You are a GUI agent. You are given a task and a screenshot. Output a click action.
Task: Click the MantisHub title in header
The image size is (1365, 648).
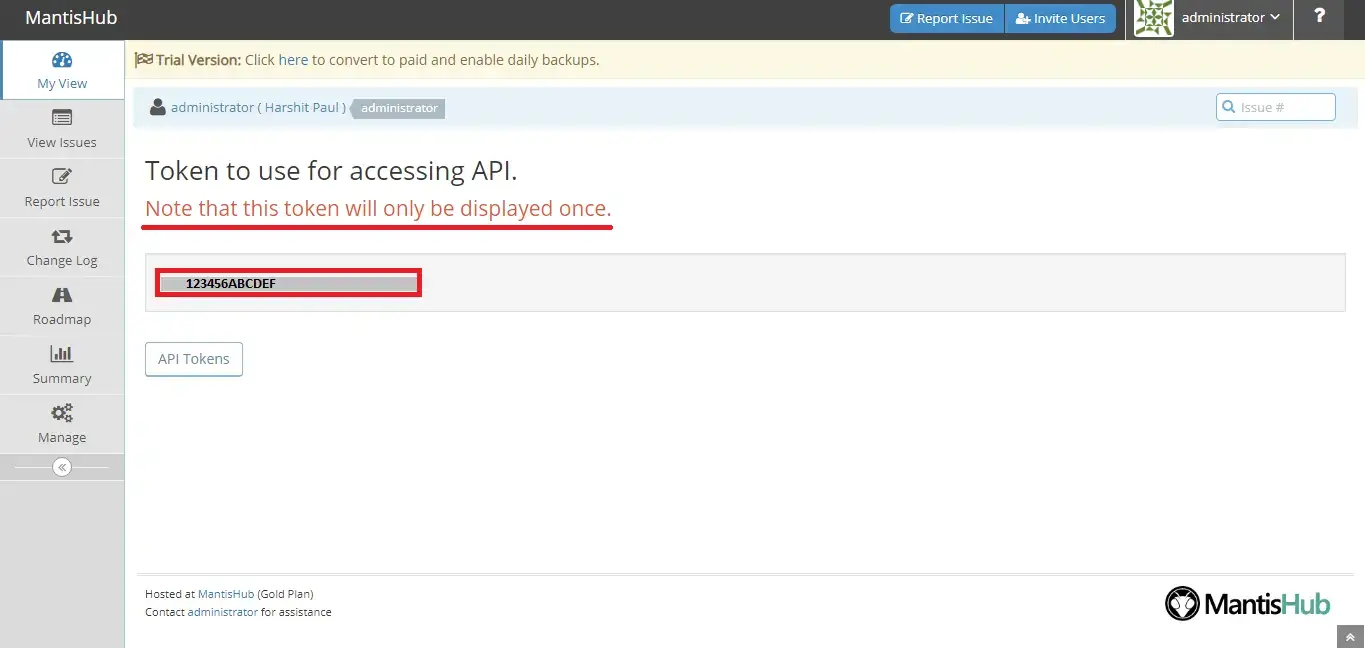(71, 18)
